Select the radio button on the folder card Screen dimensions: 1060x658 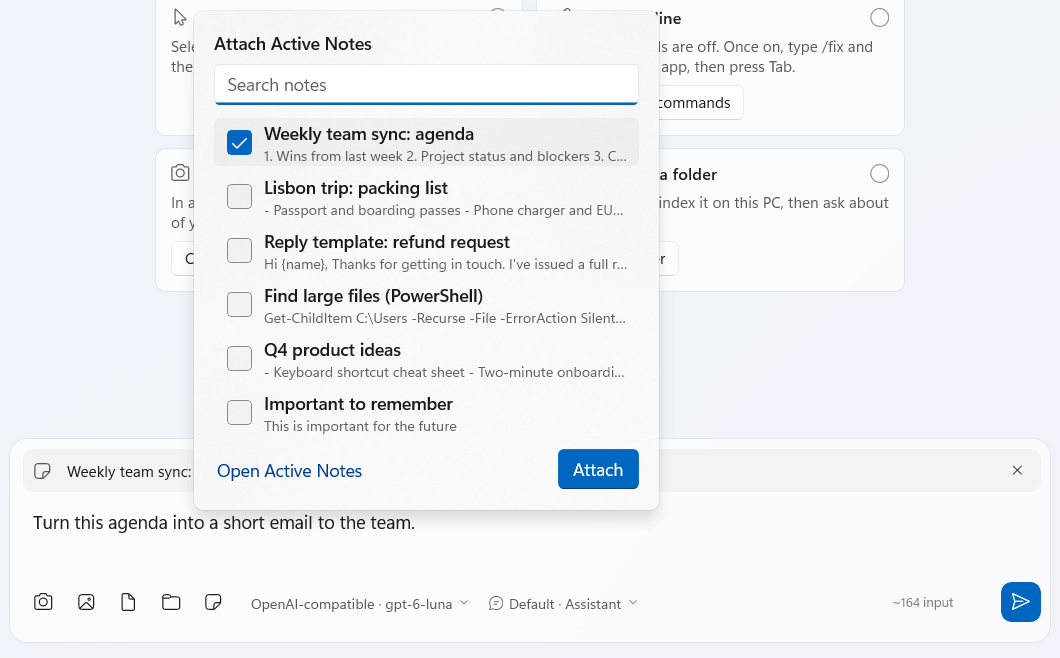pos(880,174)
